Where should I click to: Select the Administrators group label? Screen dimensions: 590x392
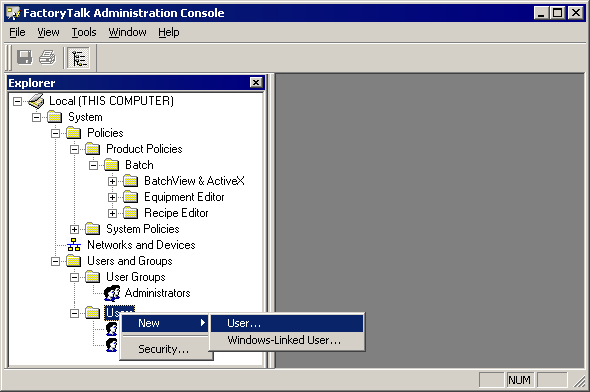(157, 293)
